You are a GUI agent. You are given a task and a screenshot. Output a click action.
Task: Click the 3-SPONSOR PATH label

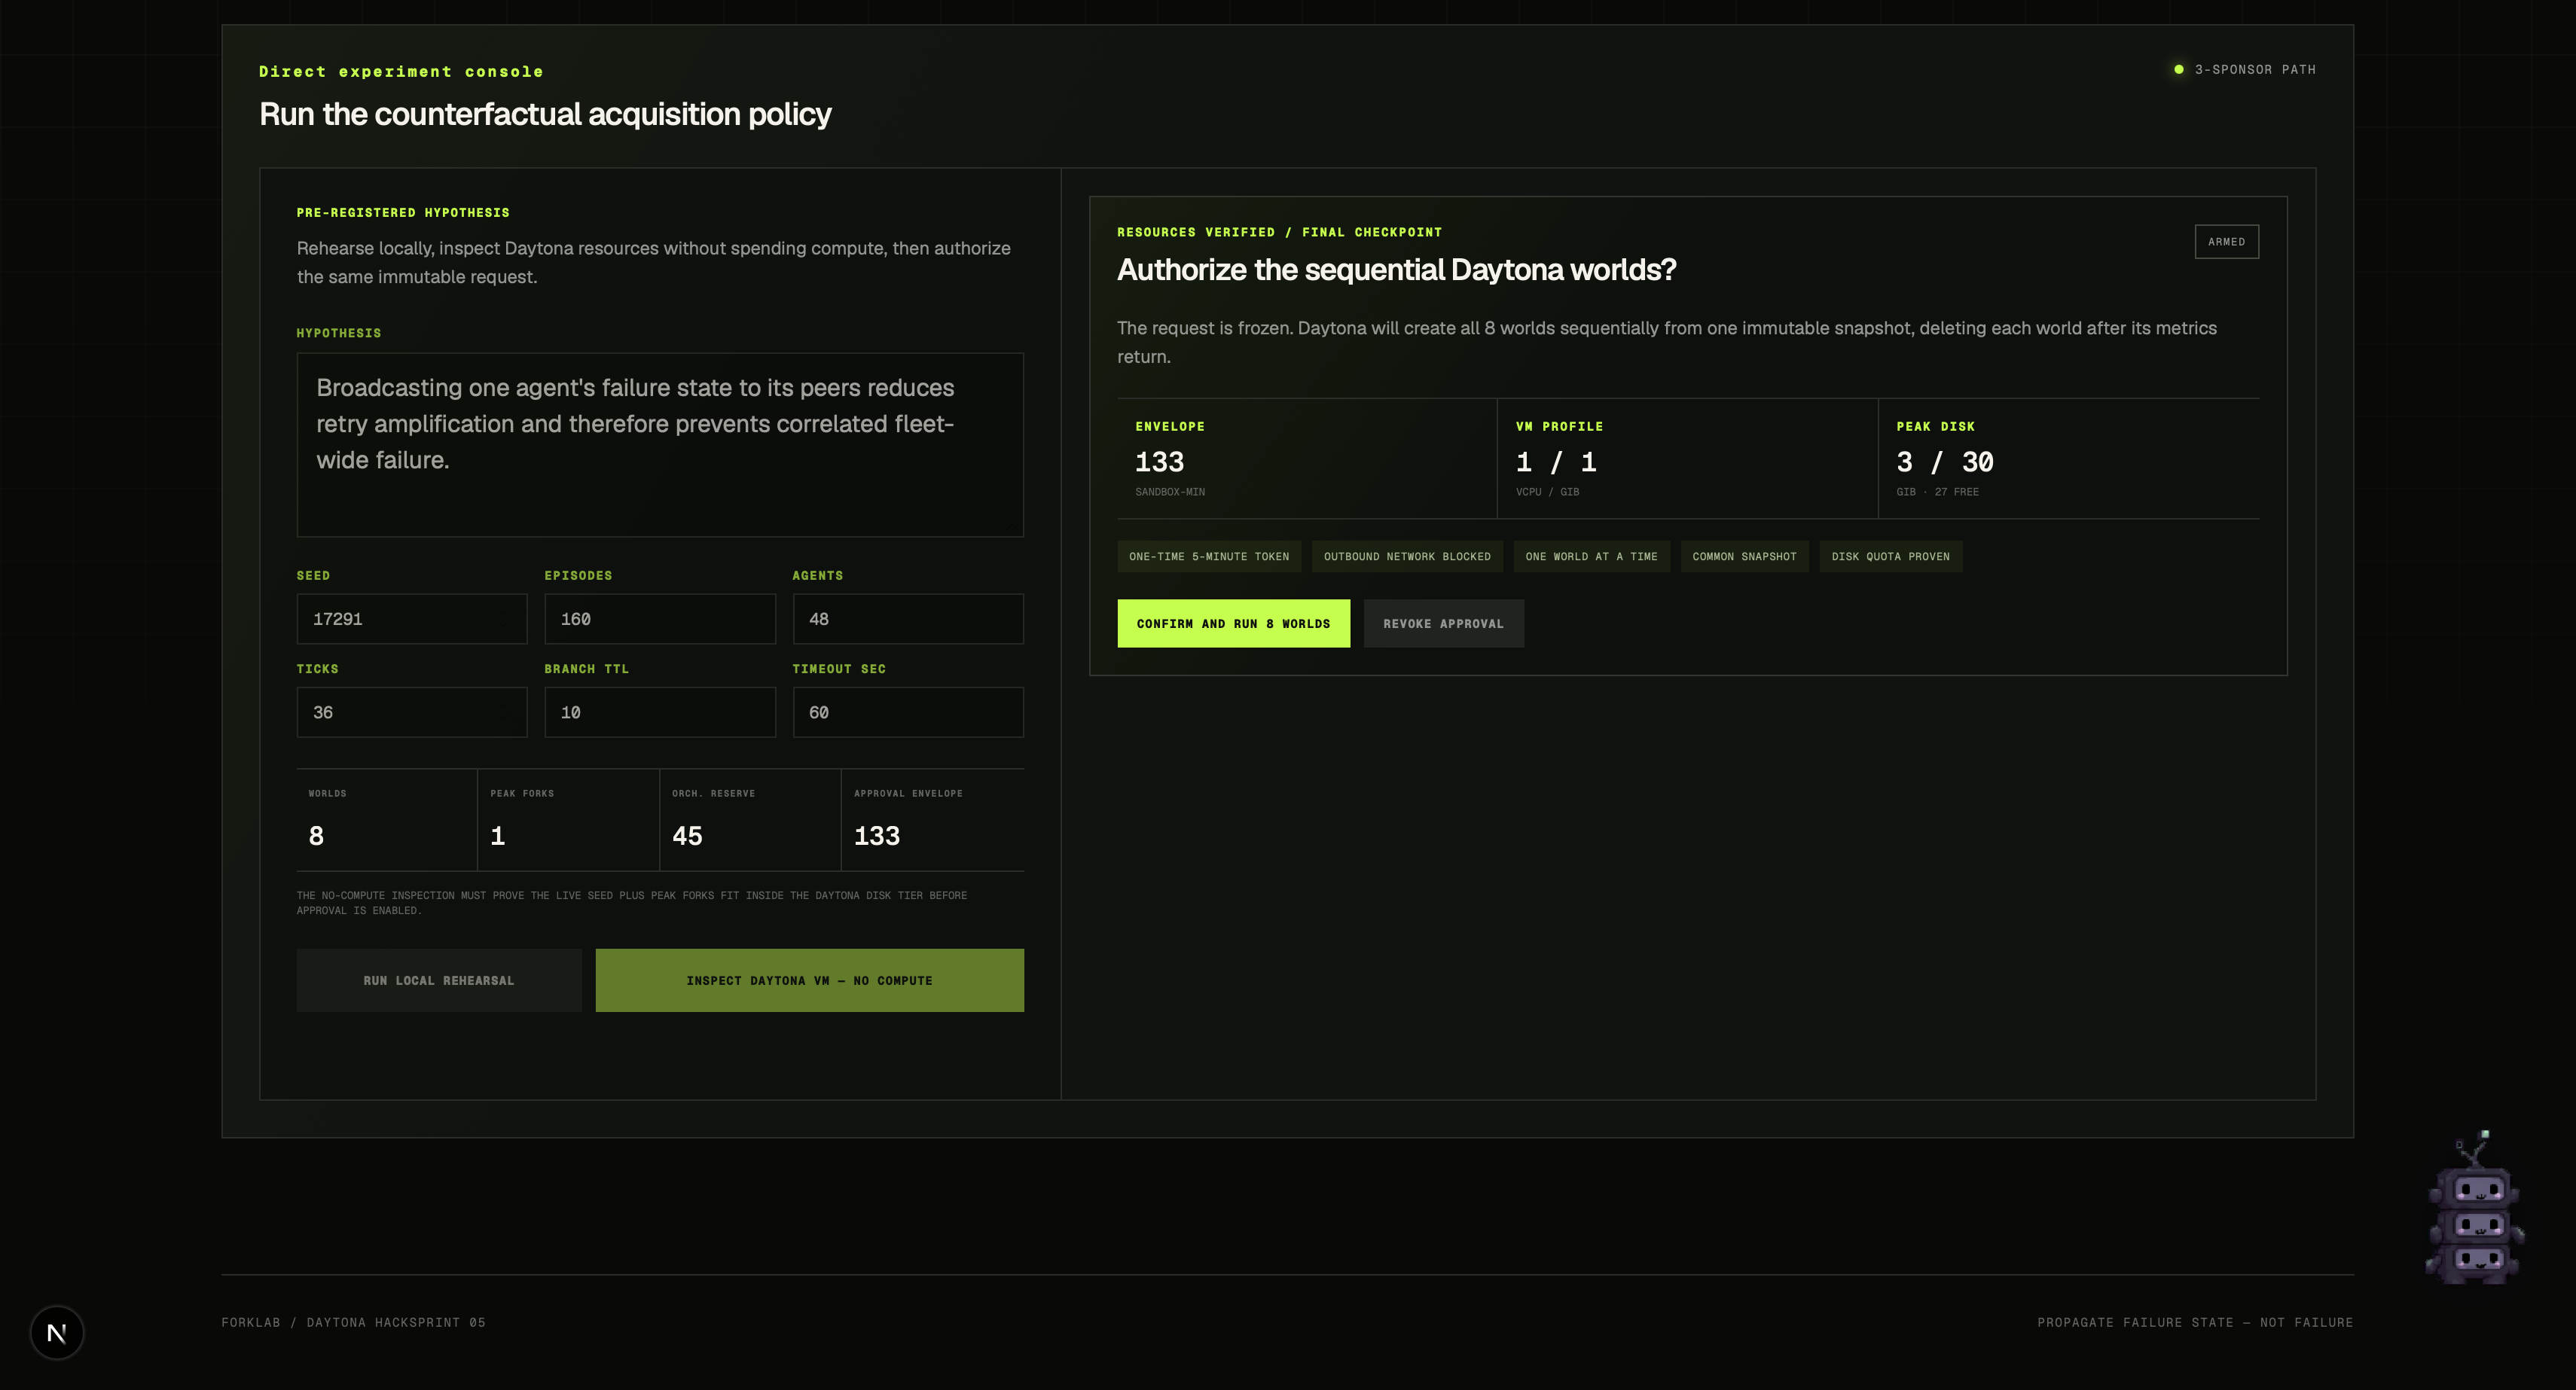point(2255,69)
